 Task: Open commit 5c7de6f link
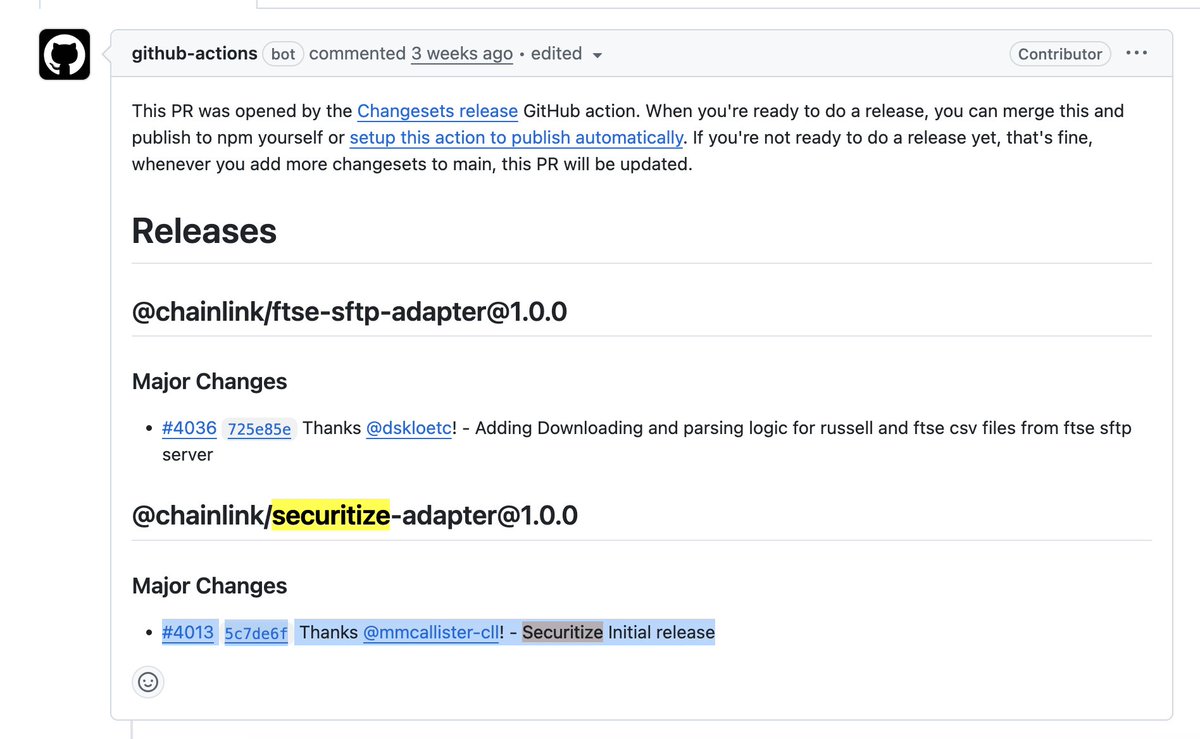[256, 633]
